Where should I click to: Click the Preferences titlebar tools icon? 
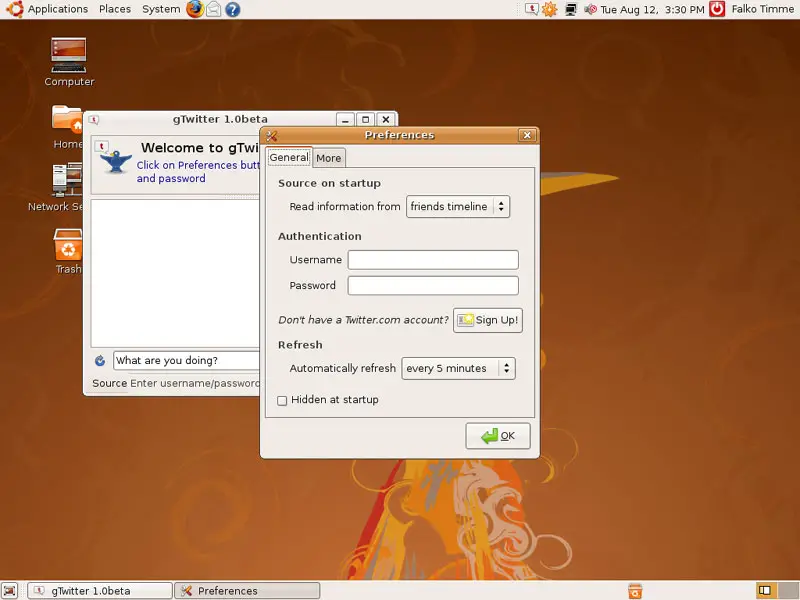tap(271, 136)
